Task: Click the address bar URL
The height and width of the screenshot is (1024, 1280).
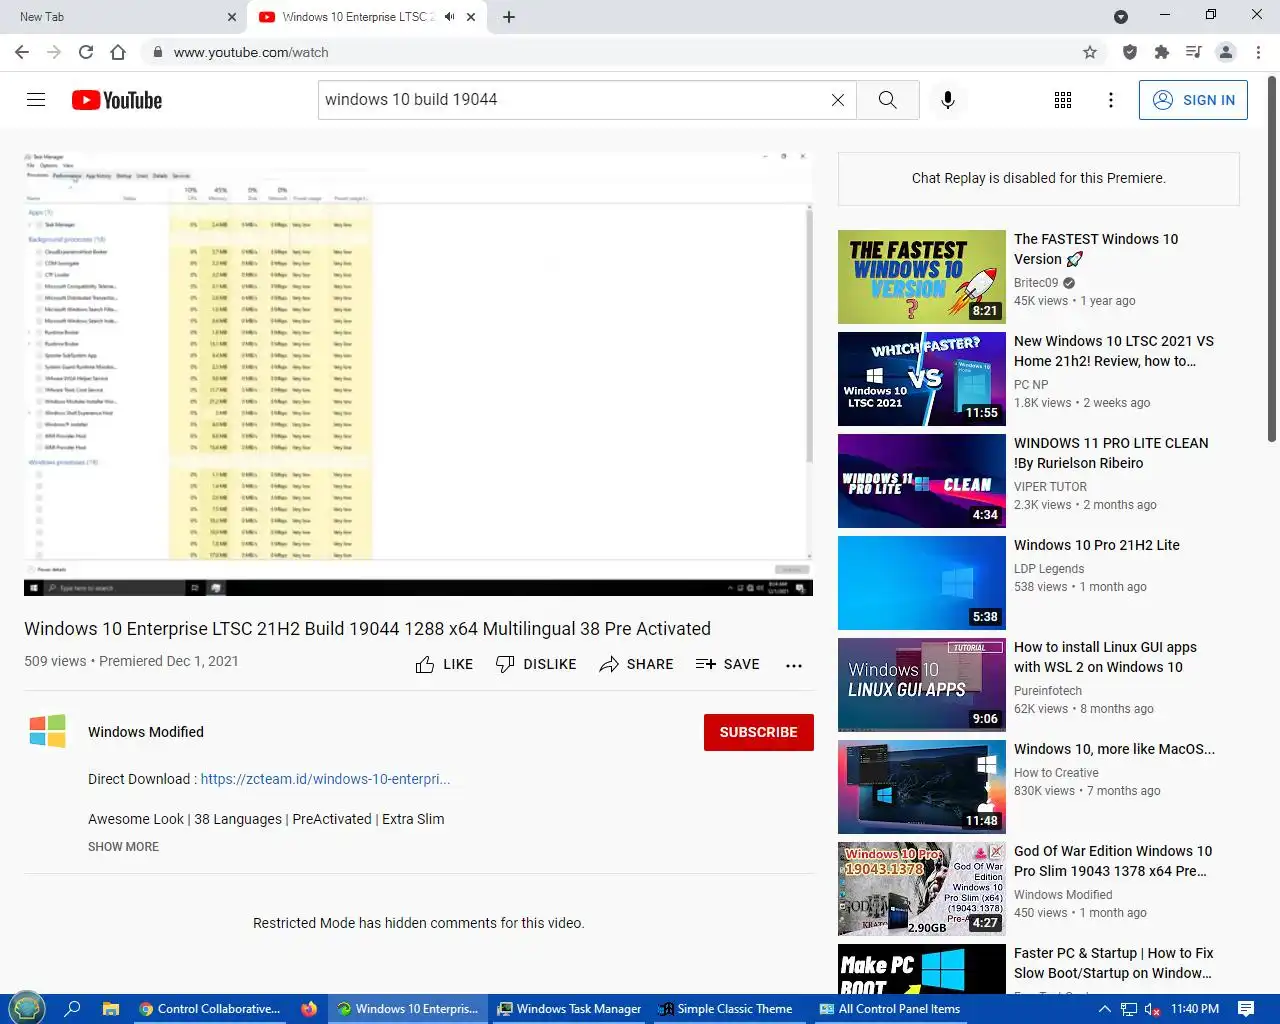Action: tap(251, 52)
